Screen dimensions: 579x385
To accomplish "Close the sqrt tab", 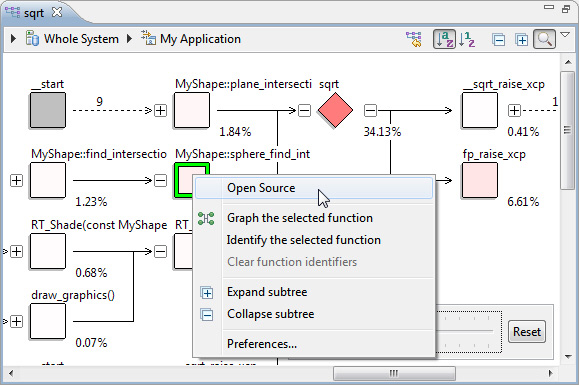I will pos(57,12).
